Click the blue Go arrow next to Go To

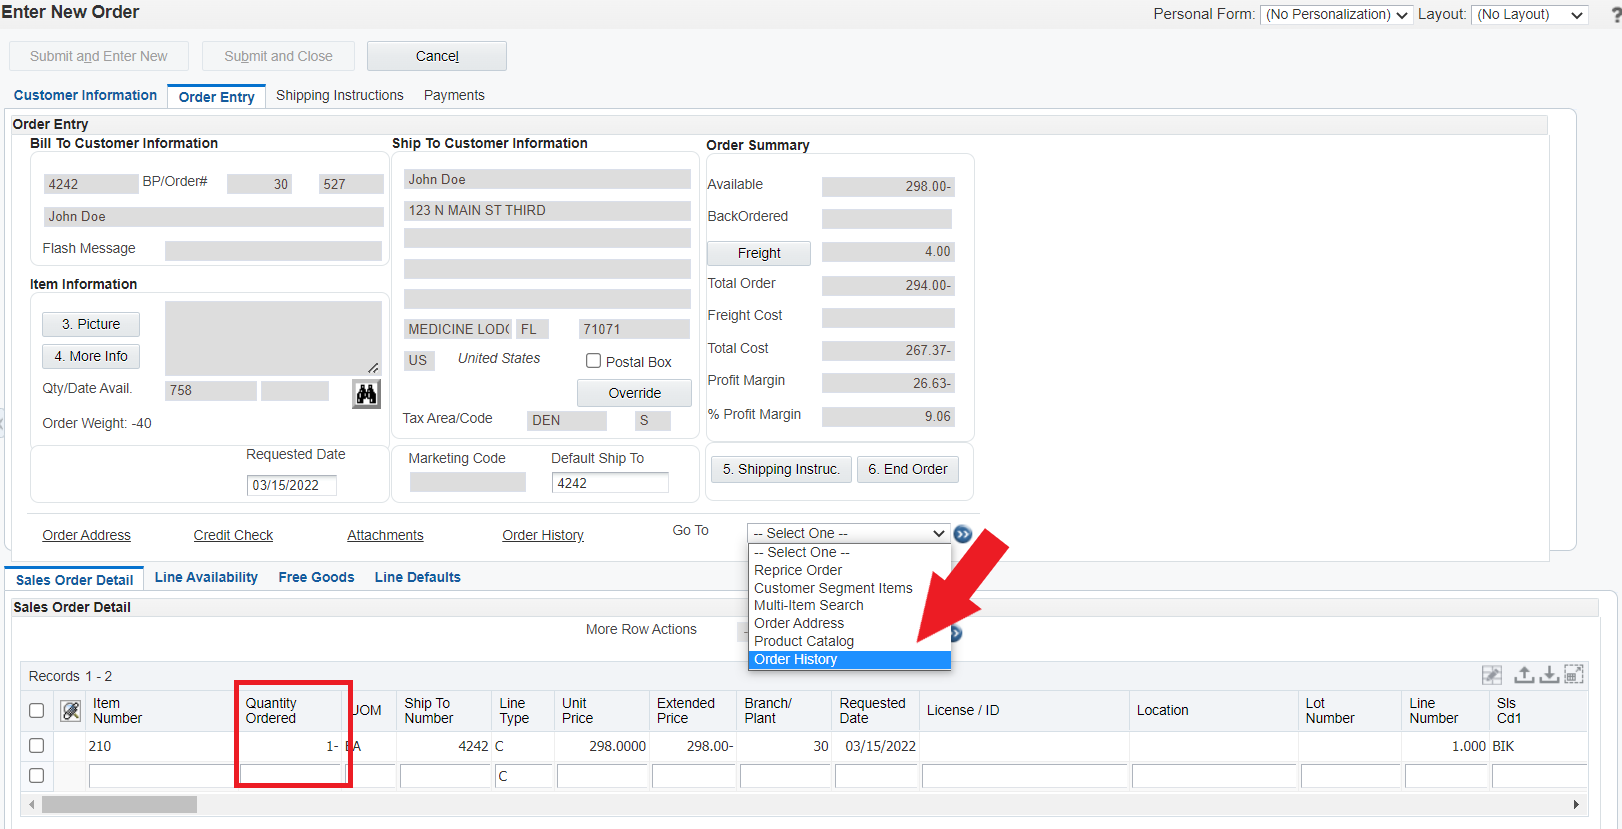963,534
